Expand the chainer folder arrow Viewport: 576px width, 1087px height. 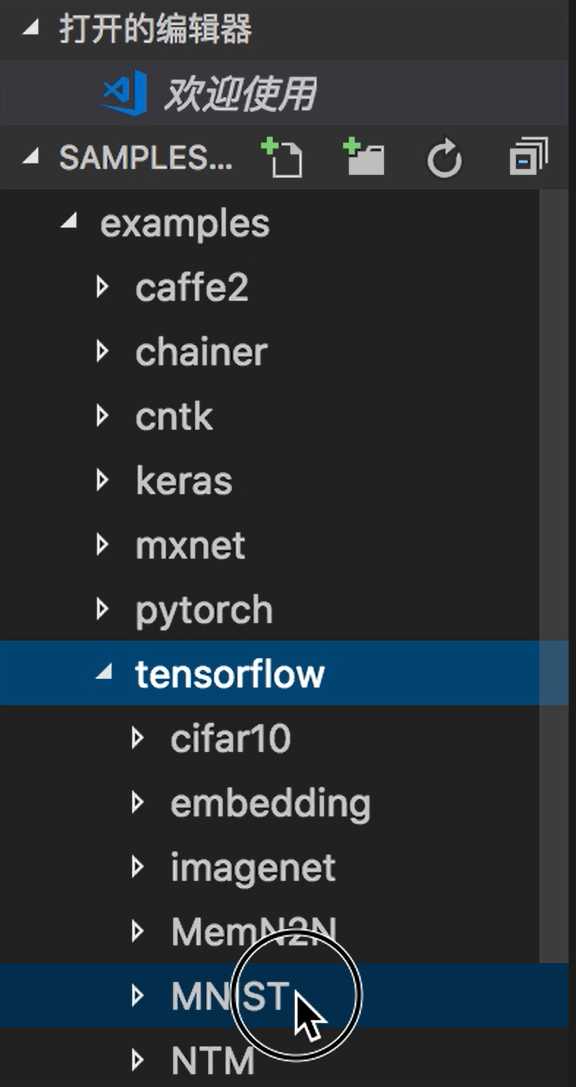click(x=103, y=351)
